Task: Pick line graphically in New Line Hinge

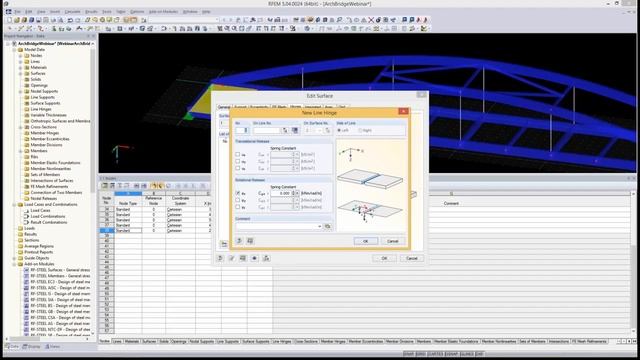Action: (x=286, y=130)
